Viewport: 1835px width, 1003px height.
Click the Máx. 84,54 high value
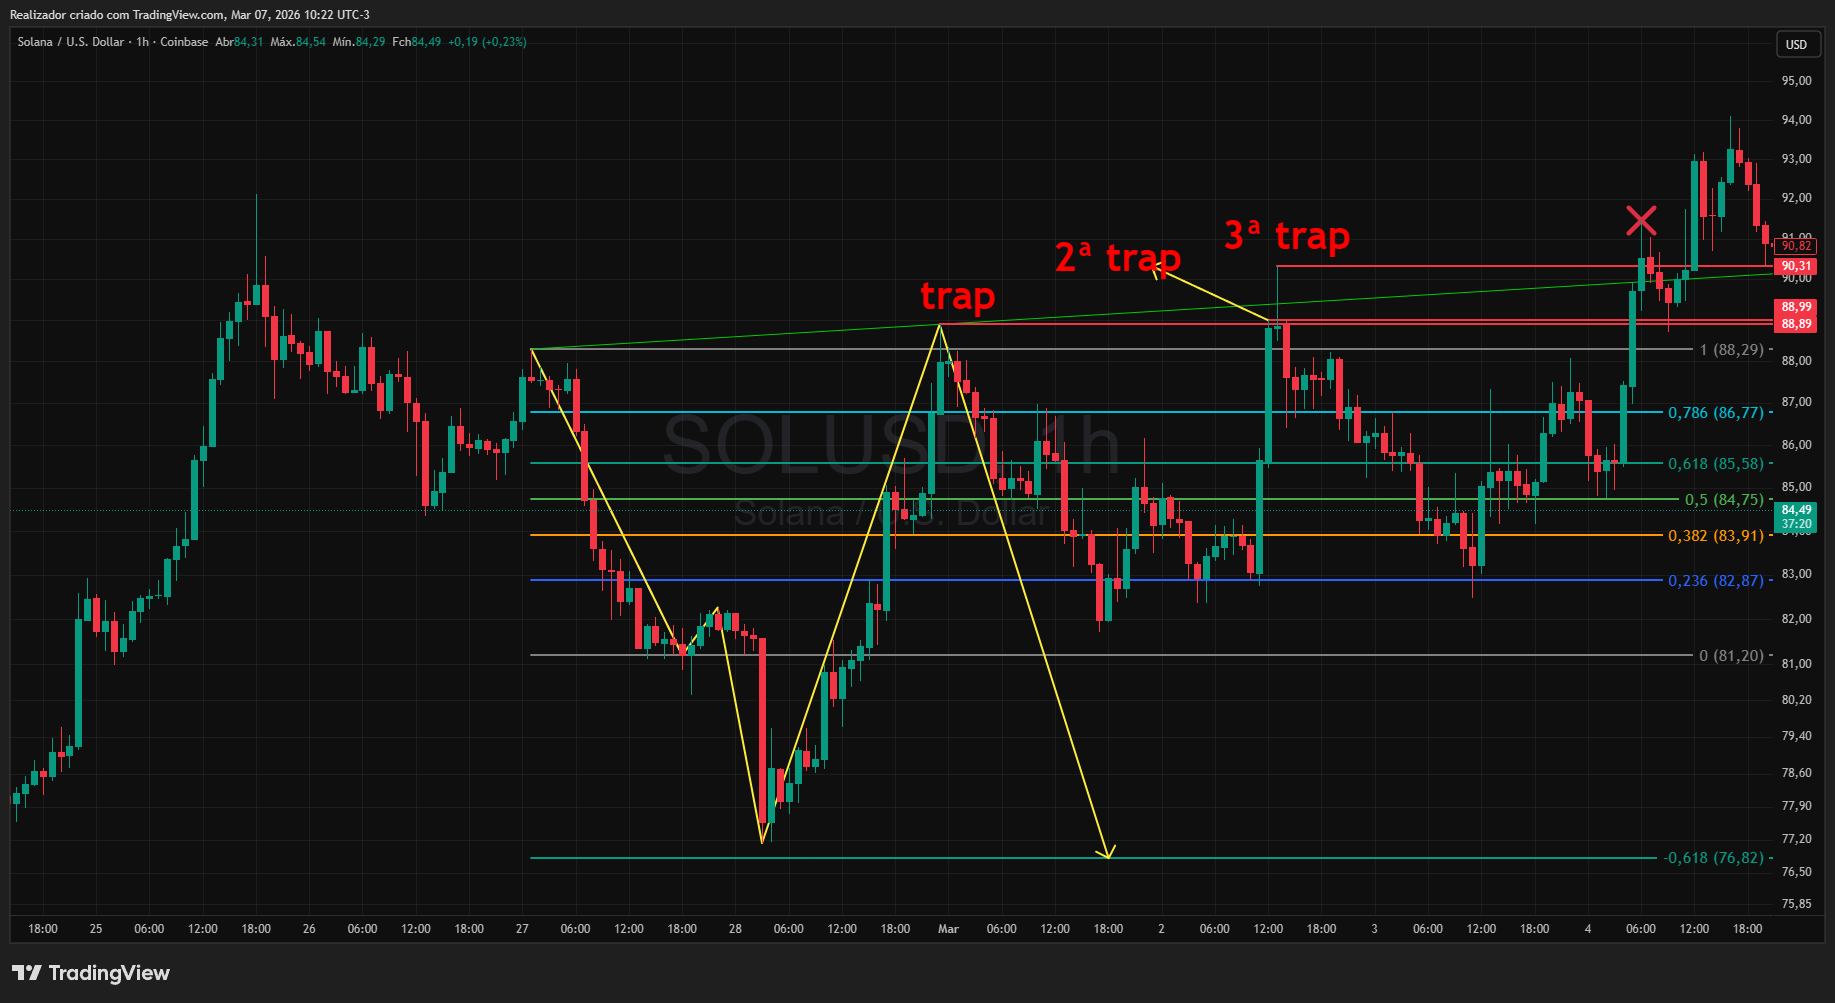[x=298, y=42]
